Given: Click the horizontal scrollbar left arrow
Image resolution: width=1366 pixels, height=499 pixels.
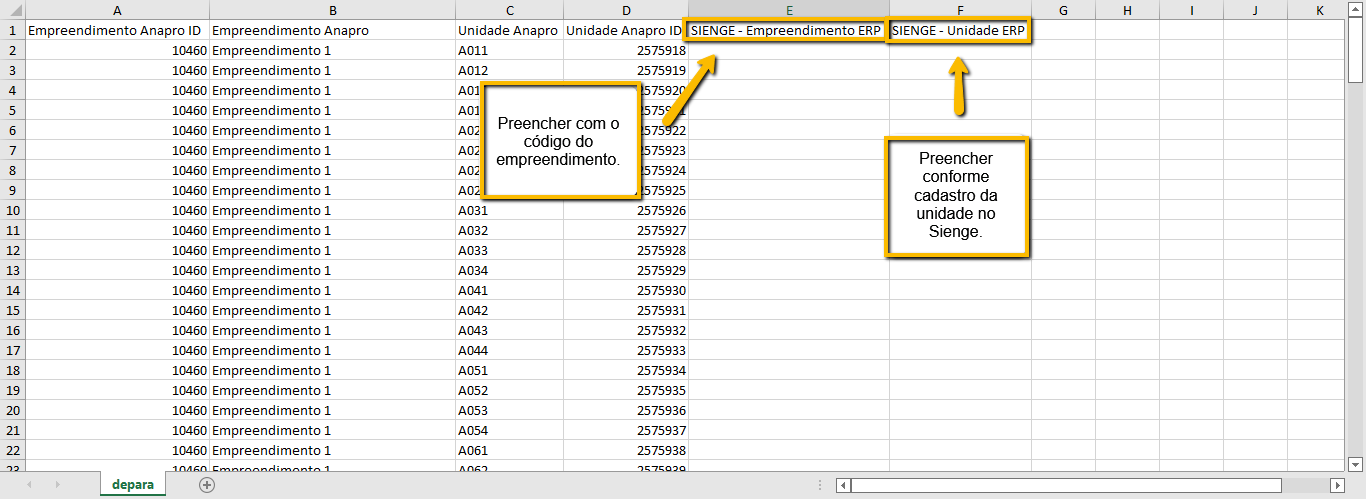Looking at the screenshot, I should pos(844,486).
